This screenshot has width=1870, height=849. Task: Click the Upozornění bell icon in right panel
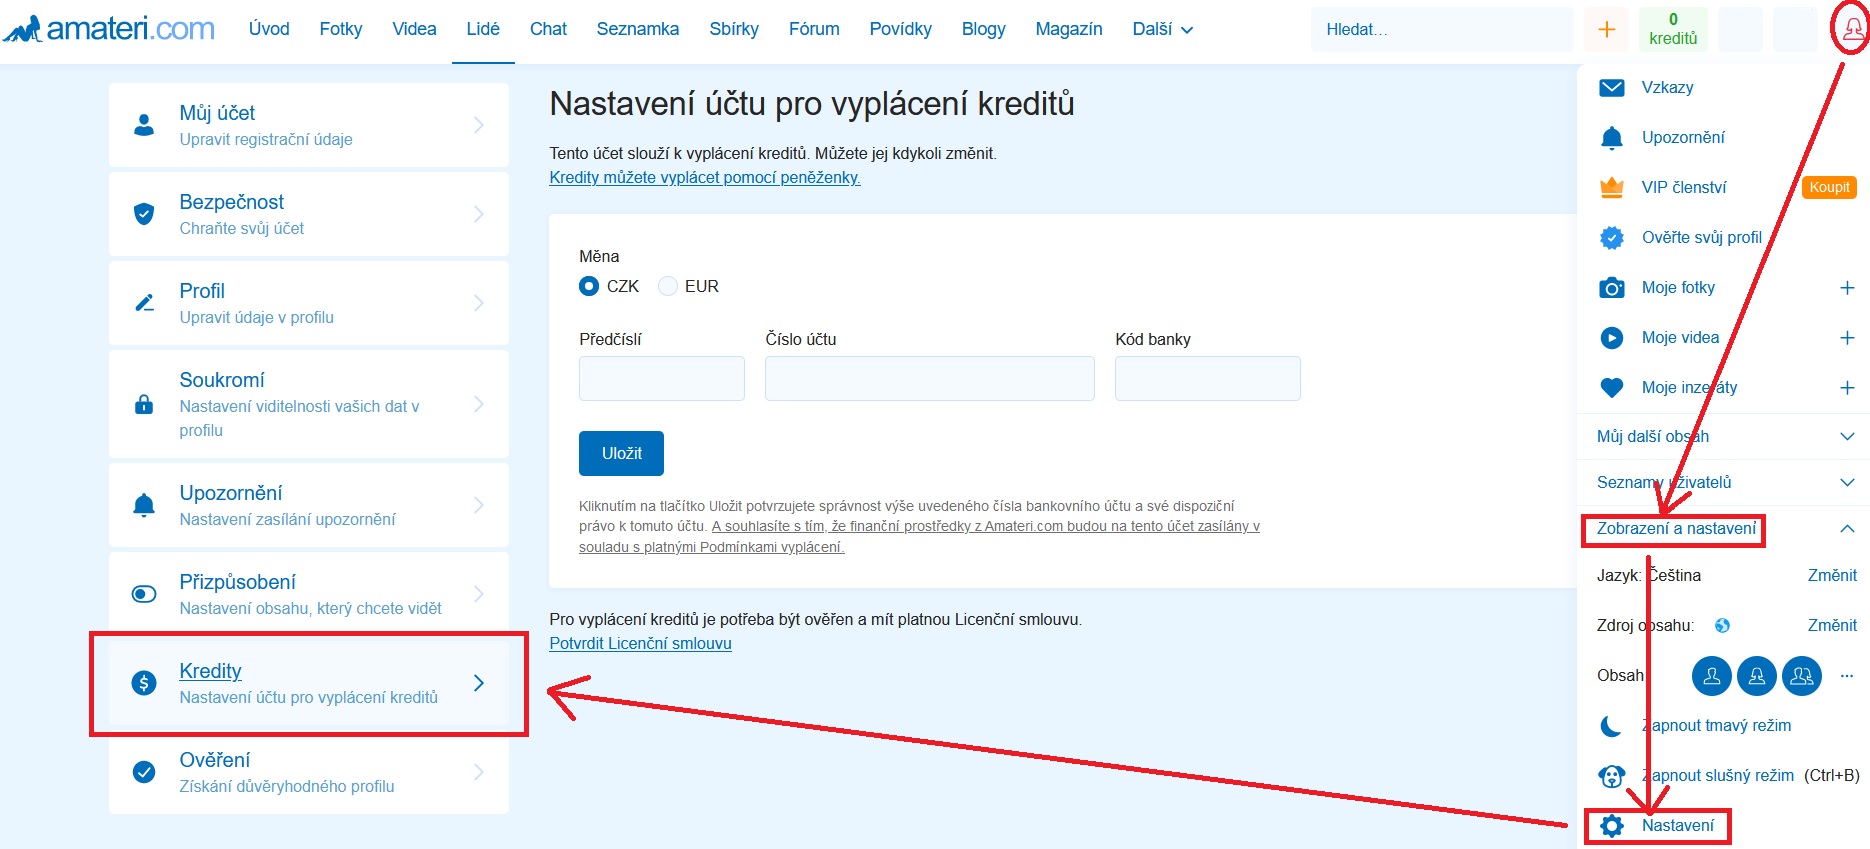[x=1612, y=138]
